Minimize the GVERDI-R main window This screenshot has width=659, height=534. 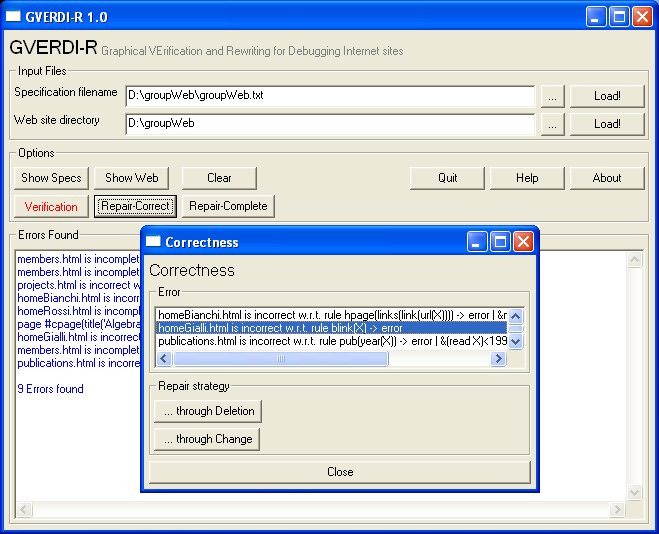(x=595, y=17)
